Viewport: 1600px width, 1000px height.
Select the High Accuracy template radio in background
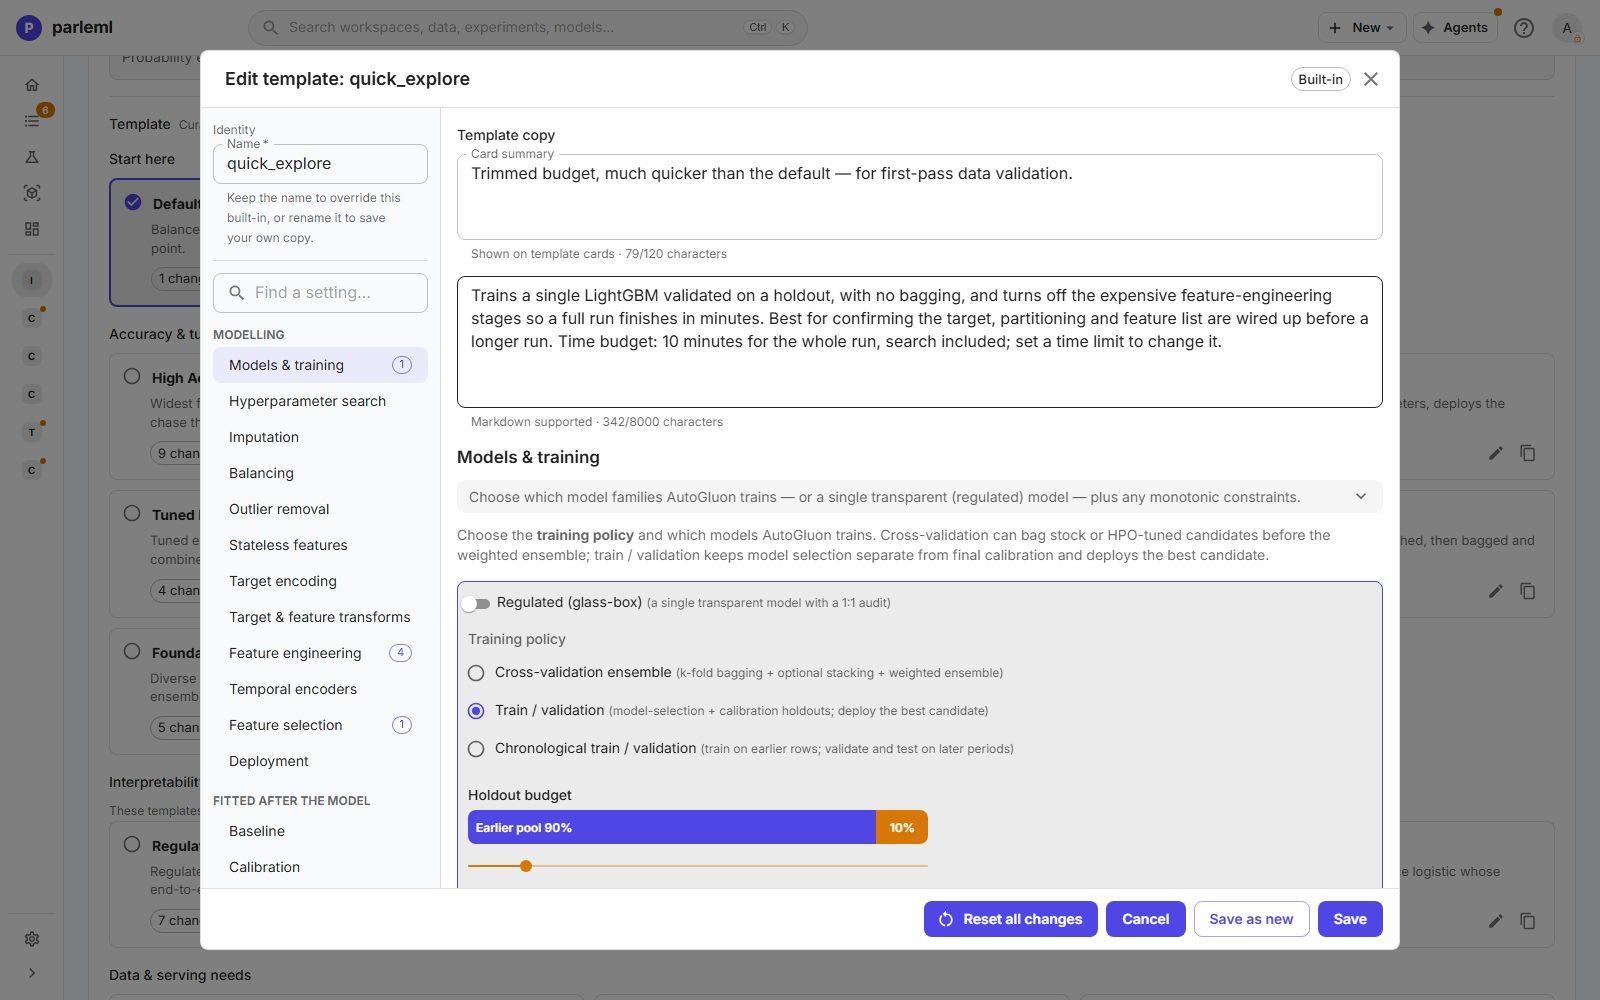click(132, 376)
